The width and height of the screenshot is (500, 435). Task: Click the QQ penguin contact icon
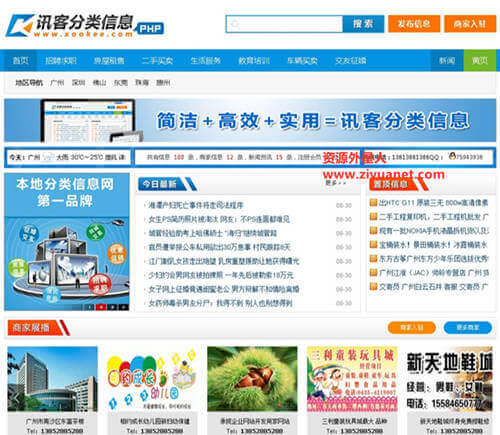point(452,156)
